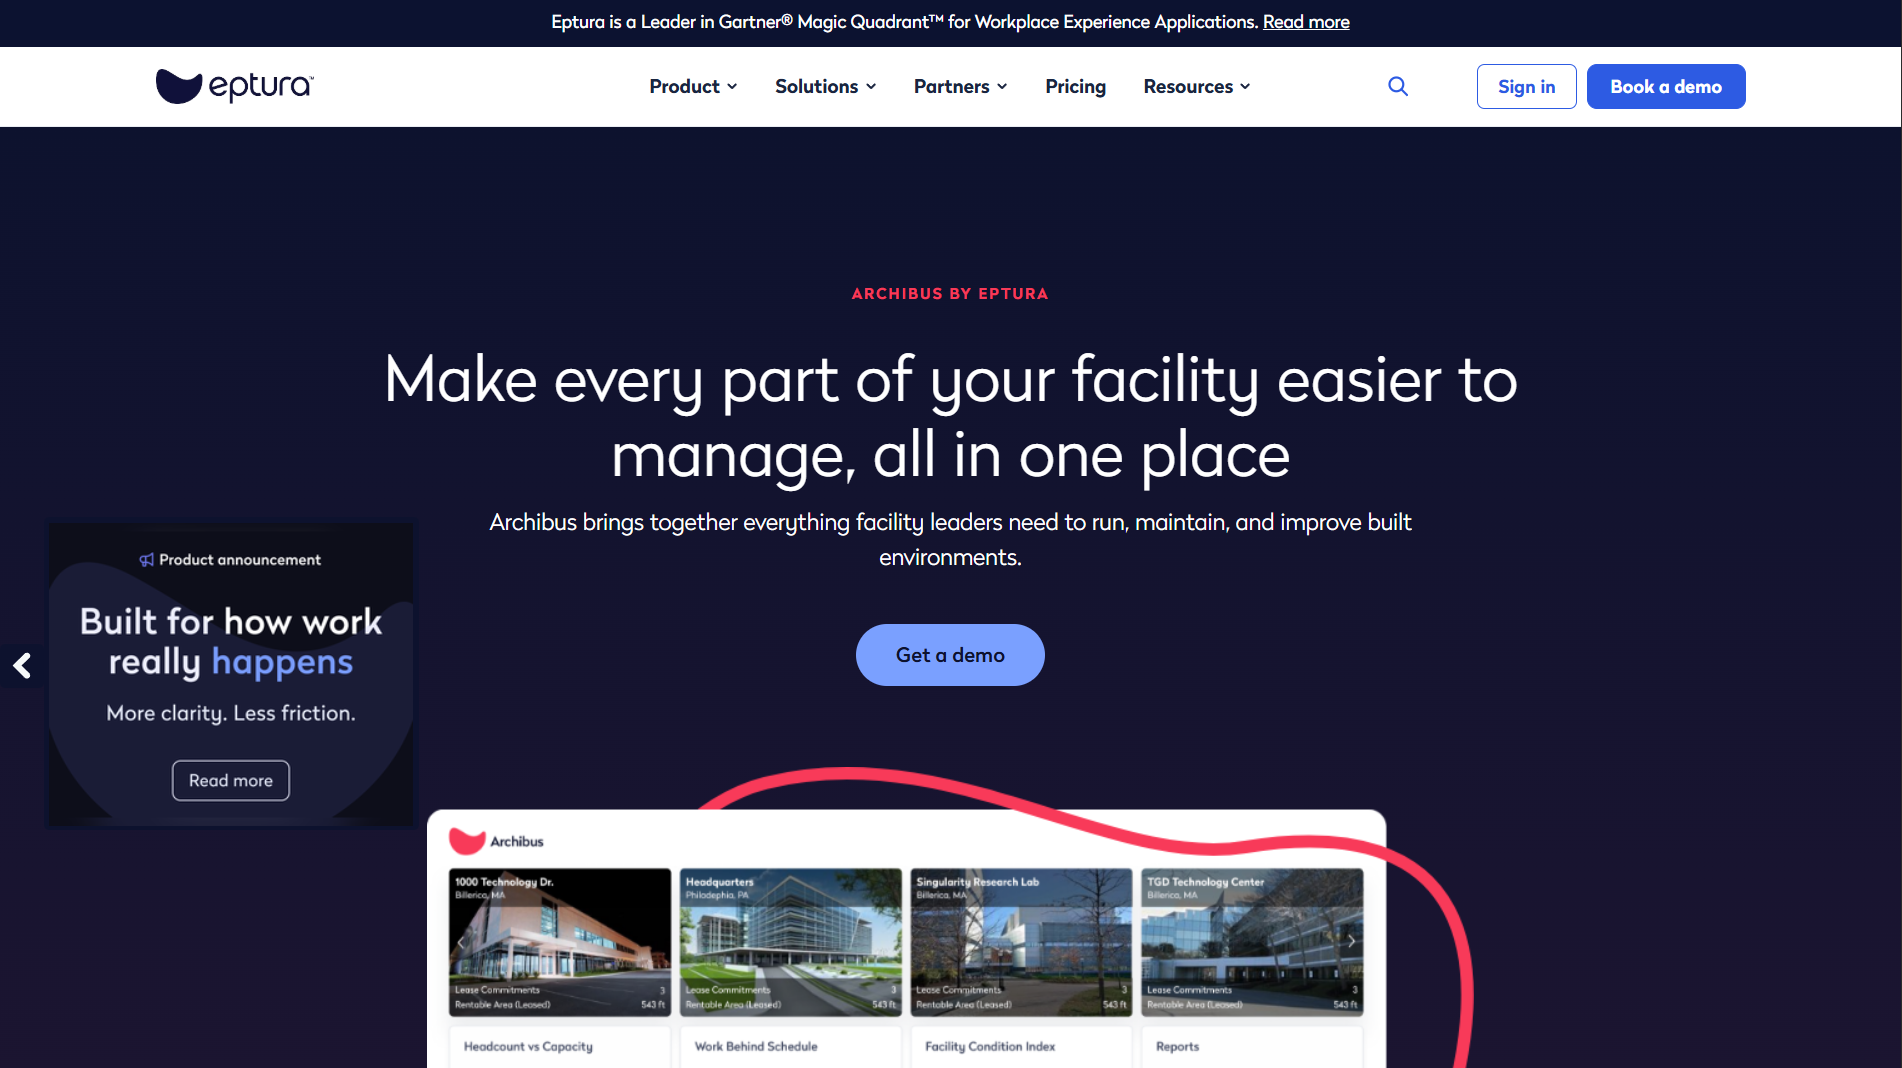This screenshot has width=1902, height=1068.
Task: Click the Book a demo button
Action: pos(1666,86)
